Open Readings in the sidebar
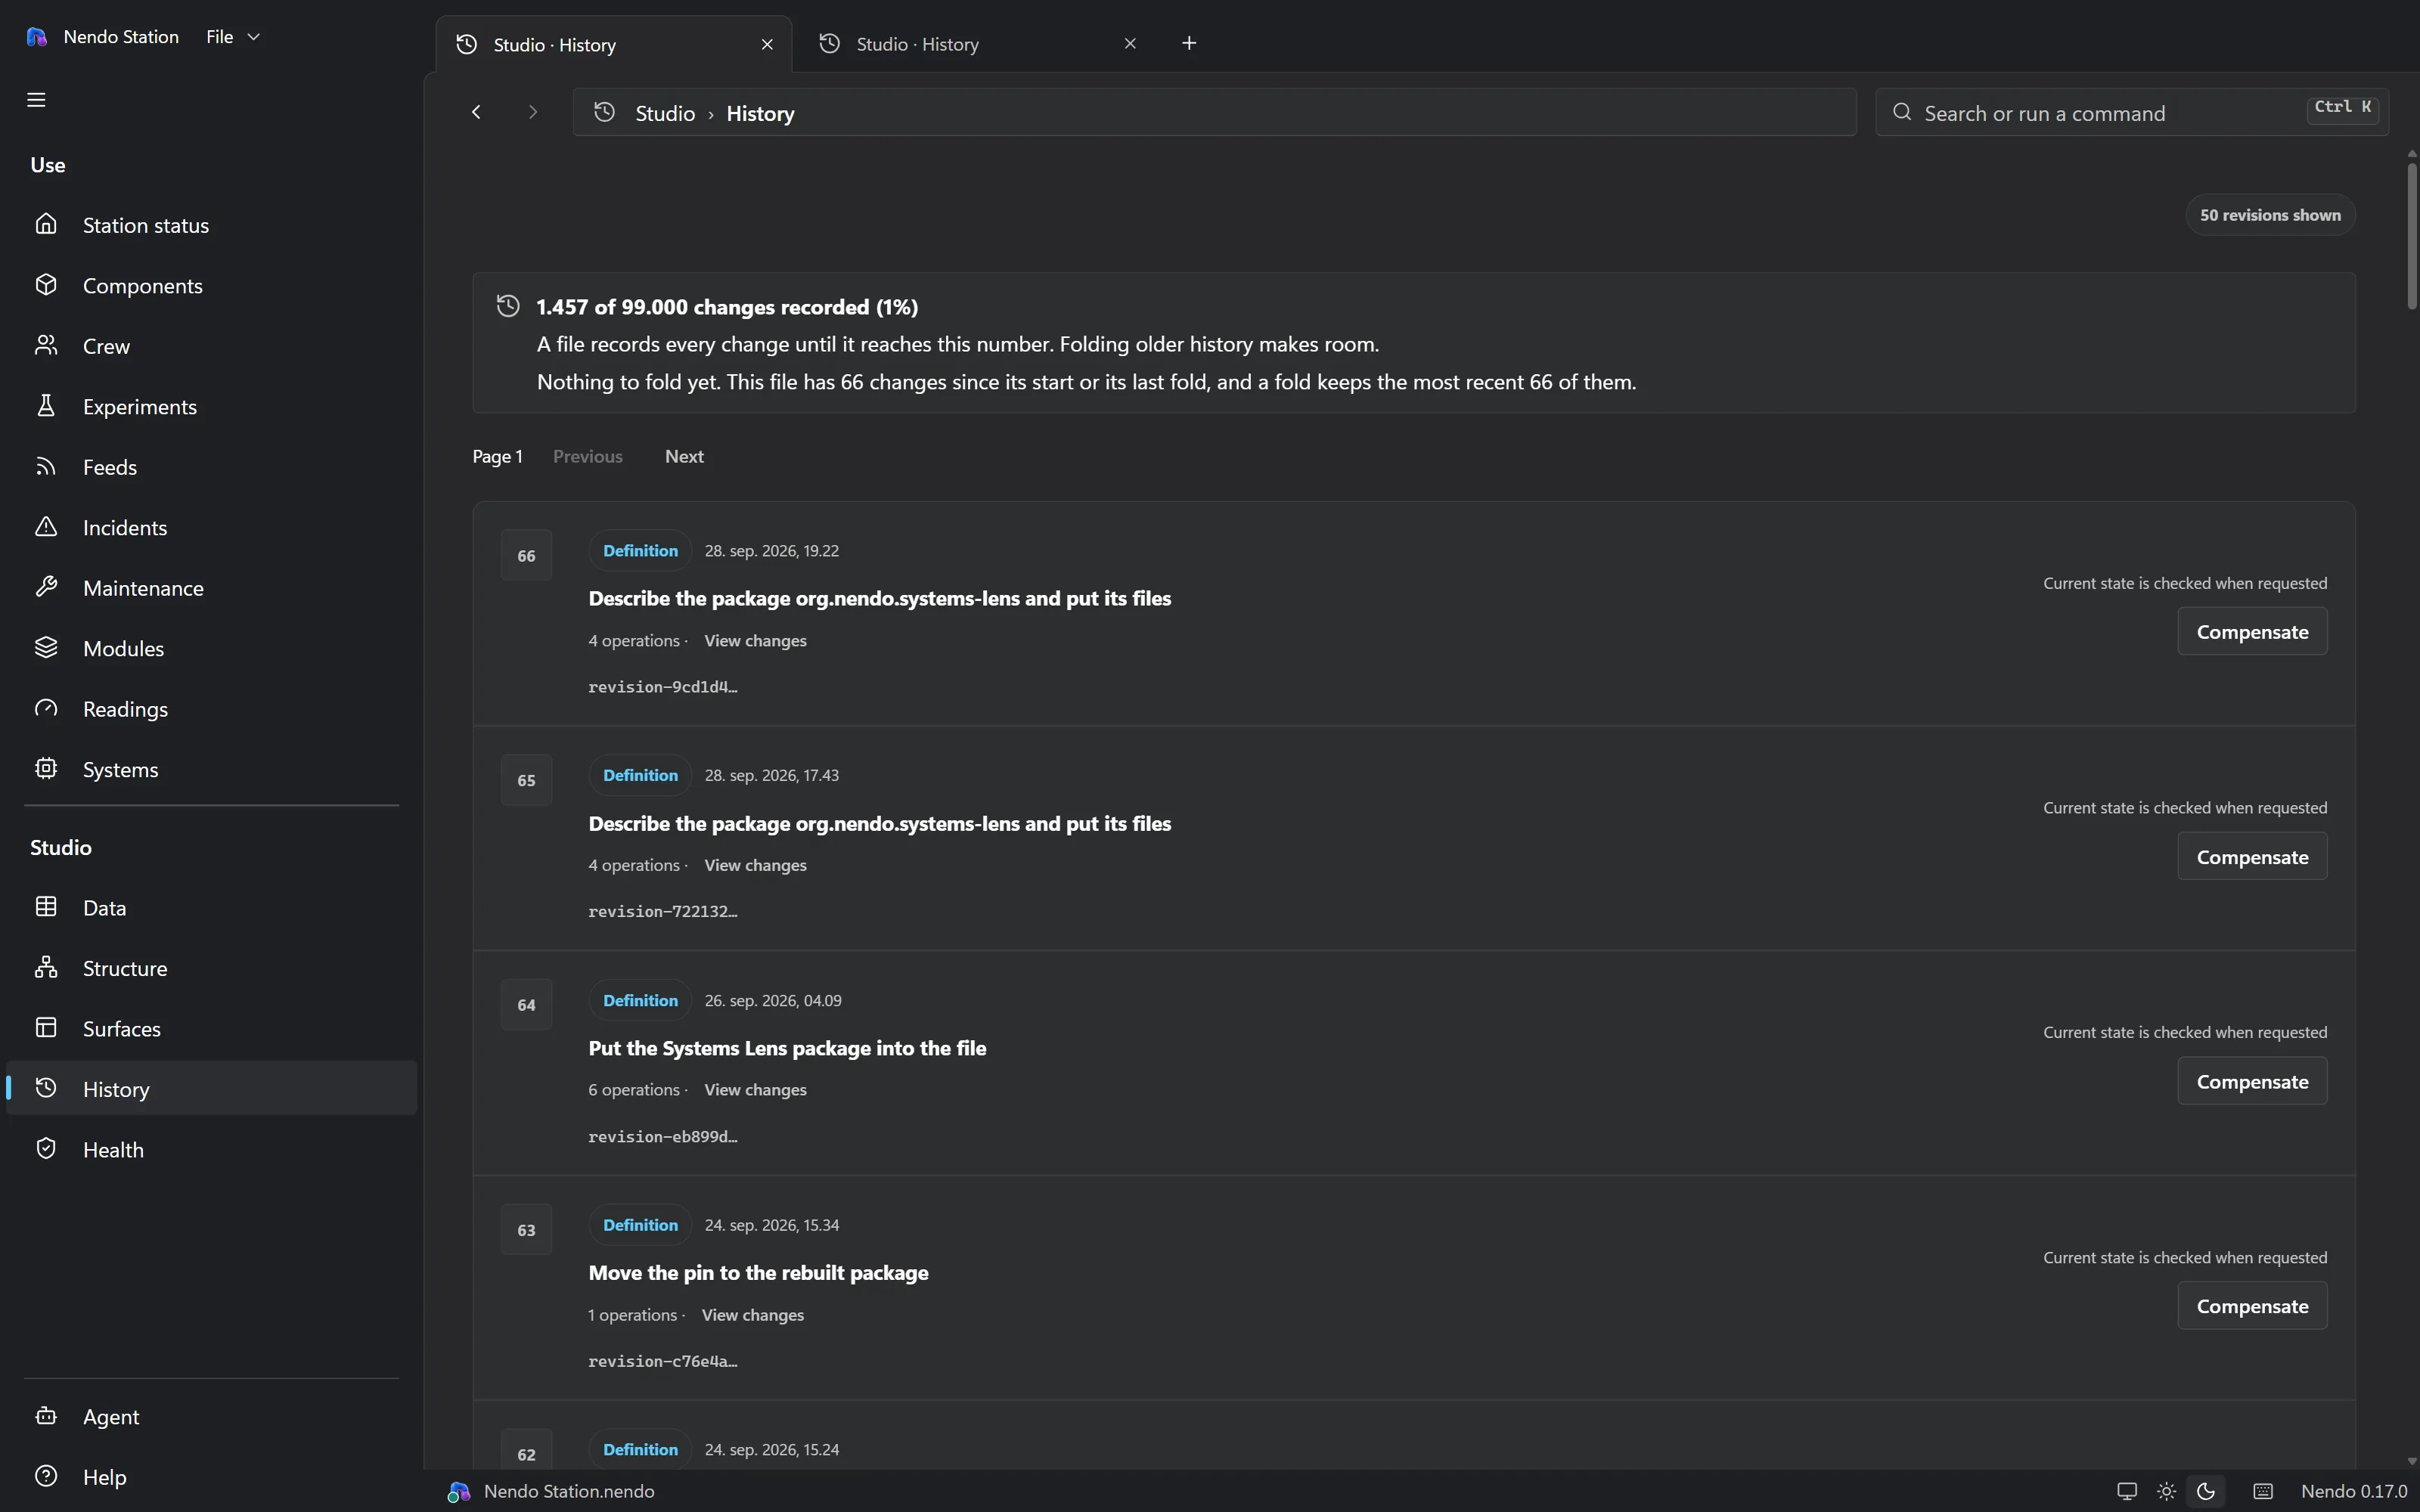The image size is (2420, 1512). coord(211,709)
